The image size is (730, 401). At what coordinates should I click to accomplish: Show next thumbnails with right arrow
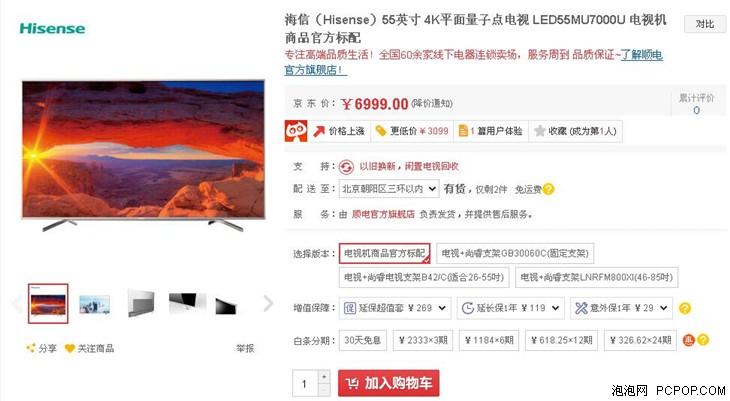(268, 303)
